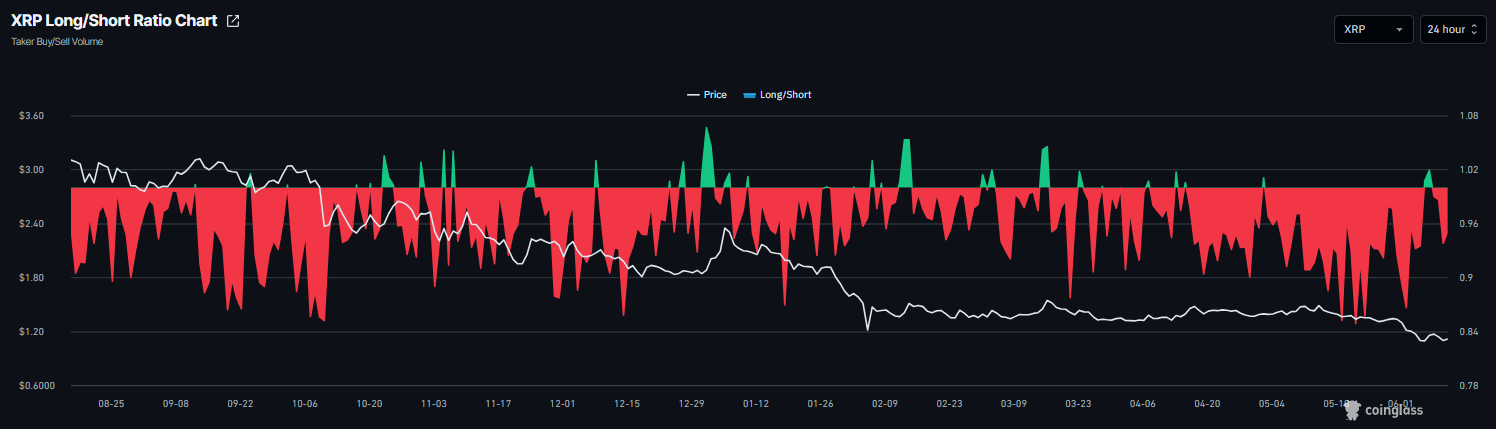This screenshot has height=429, width=1496.
Task: Click the tall green peak near 12-29
Action: tap(707, 158)
